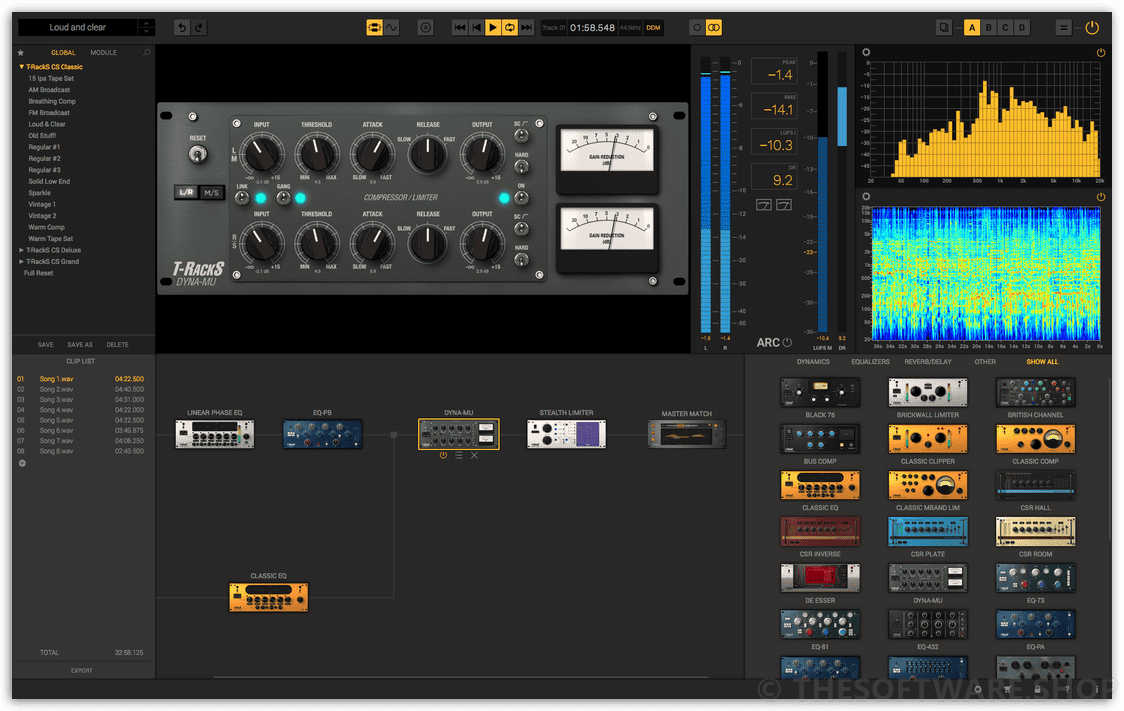Expand the T-RackS CS Grand folder
The image size is (1124, 711).
click(22, 262)
